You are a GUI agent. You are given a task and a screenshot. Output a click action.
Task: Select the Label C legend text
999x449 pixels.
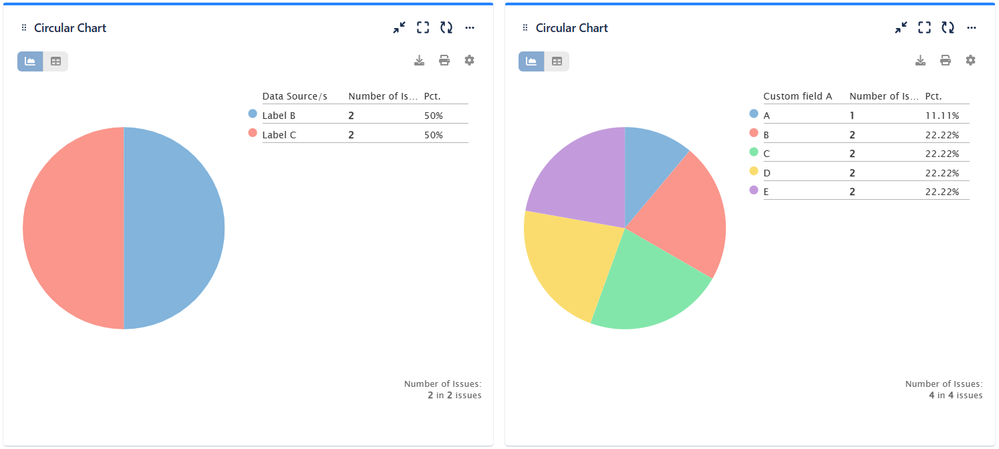pos(279,135)
